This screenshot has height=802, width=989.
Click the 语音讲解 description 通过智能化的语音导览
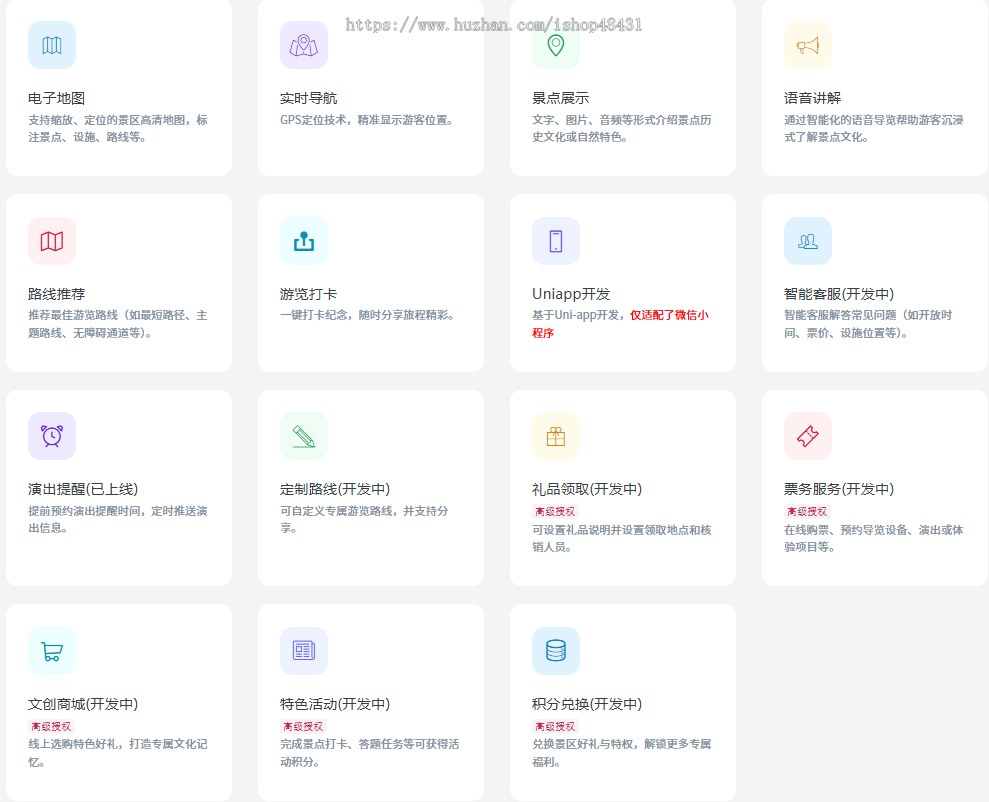[874, 129]
